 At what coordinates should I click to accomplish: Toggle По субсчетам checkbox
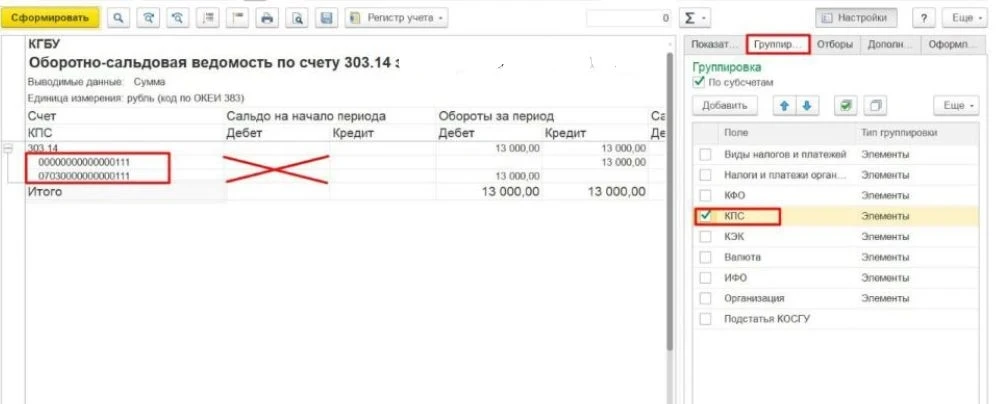point(698,82)
